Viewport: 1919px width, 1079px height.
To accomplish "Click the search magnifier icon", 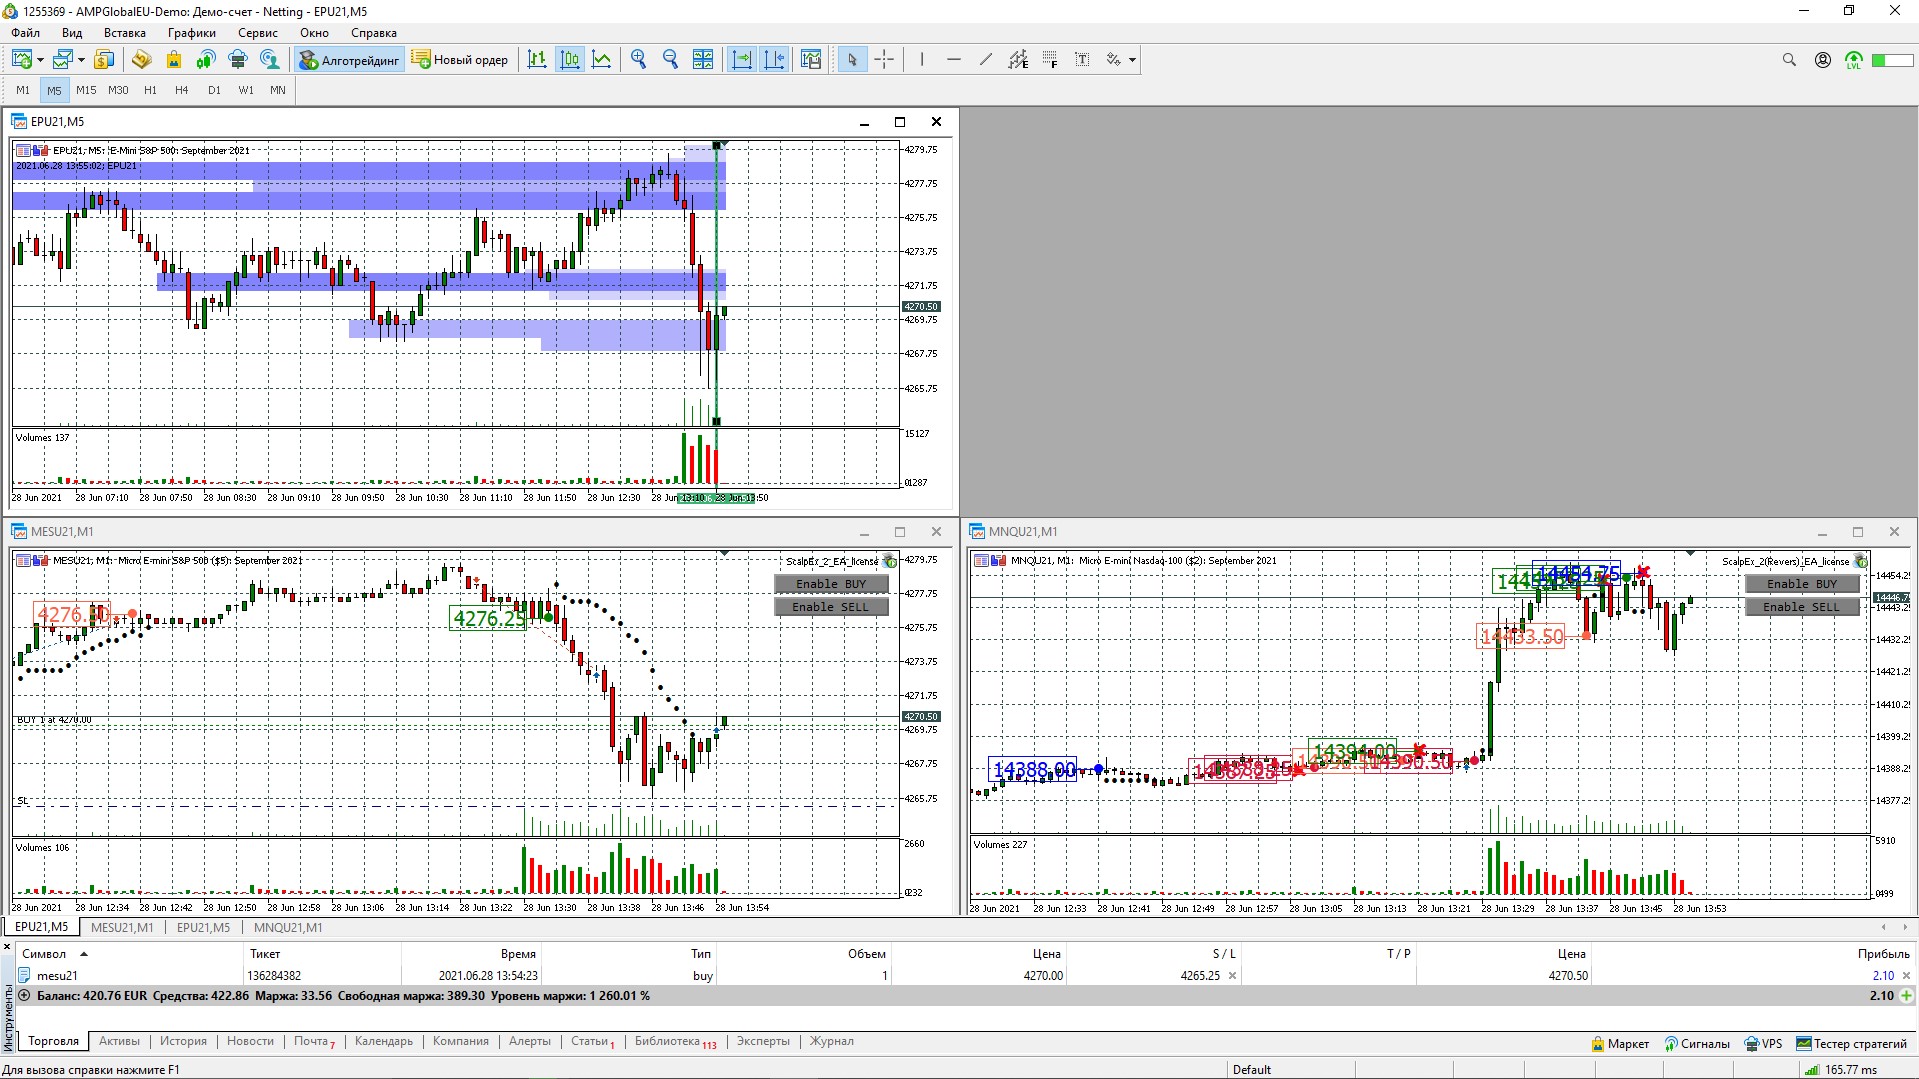I will [x=1789, y=60].
